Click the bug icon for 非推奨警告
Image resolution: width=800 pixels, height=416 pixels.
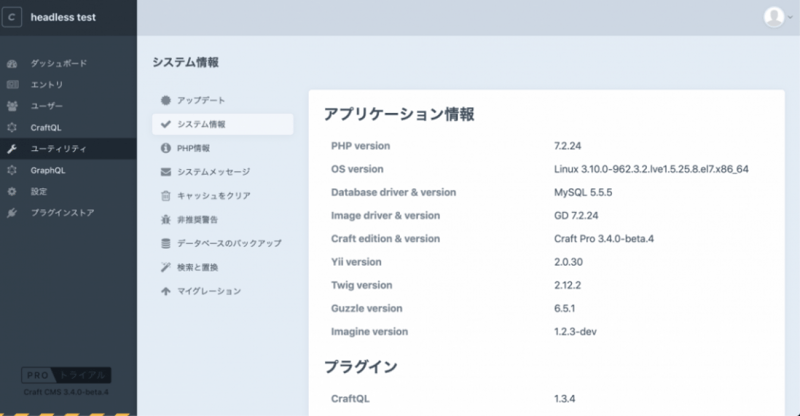tap(166, 220)
